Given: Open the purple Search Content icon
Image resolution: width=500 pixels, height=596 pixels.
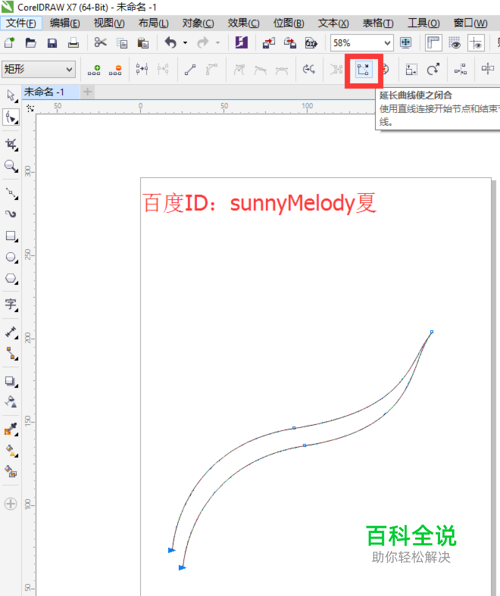Looking at the screenshot, I should point(241,43).
